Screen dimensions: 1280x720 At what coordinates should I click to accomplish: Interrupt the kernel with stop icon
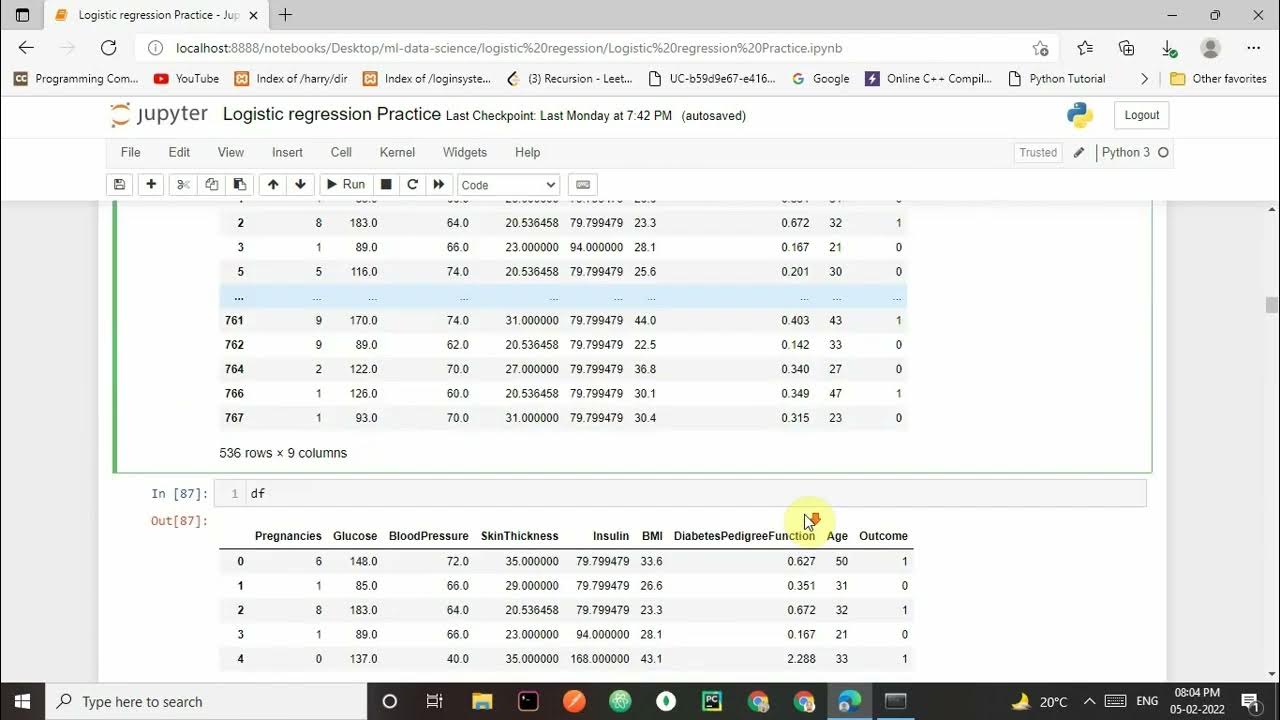pyautogui.click(x=386, y=184)
